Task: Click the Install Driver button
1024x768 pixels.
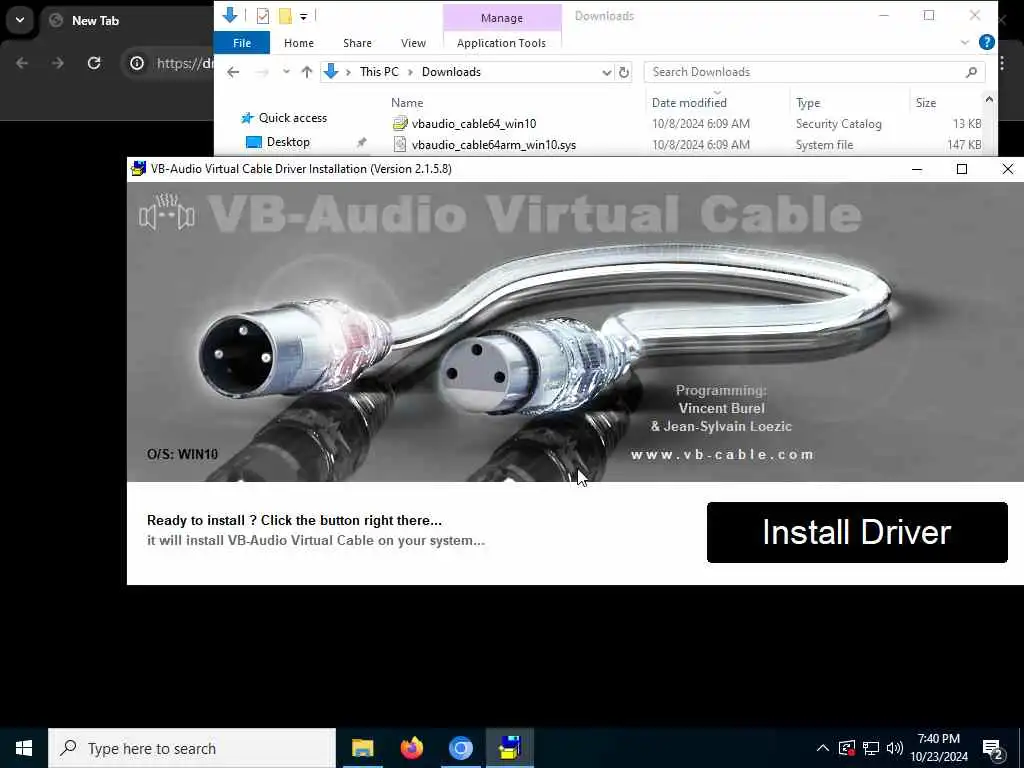Action: [x=857, y=532]
